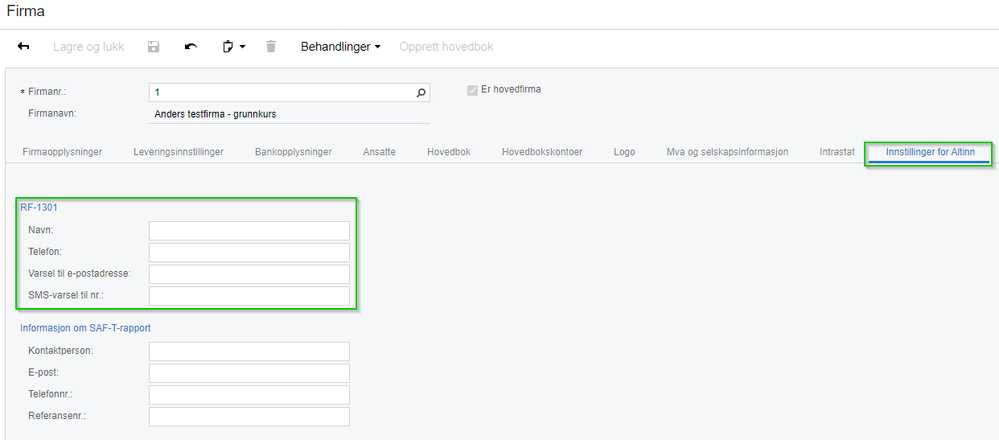The image size is (999, 440).
Task: Open the Leveringsinnstillinger tab
Action: pyautogui.click(x=178, y=152)
